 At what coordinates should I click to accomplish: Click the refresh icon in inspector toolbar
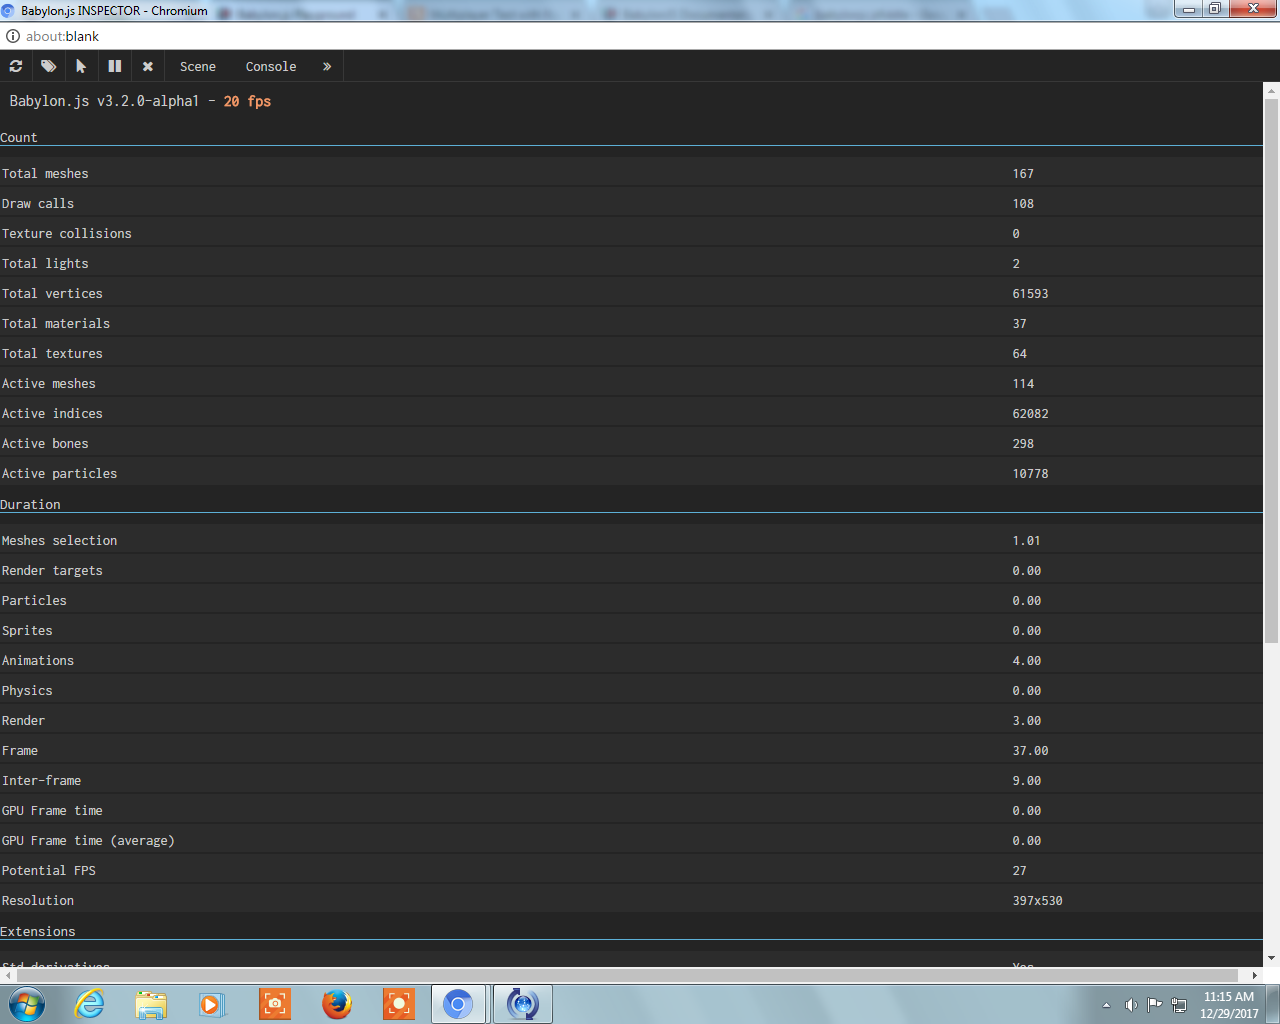16,66
